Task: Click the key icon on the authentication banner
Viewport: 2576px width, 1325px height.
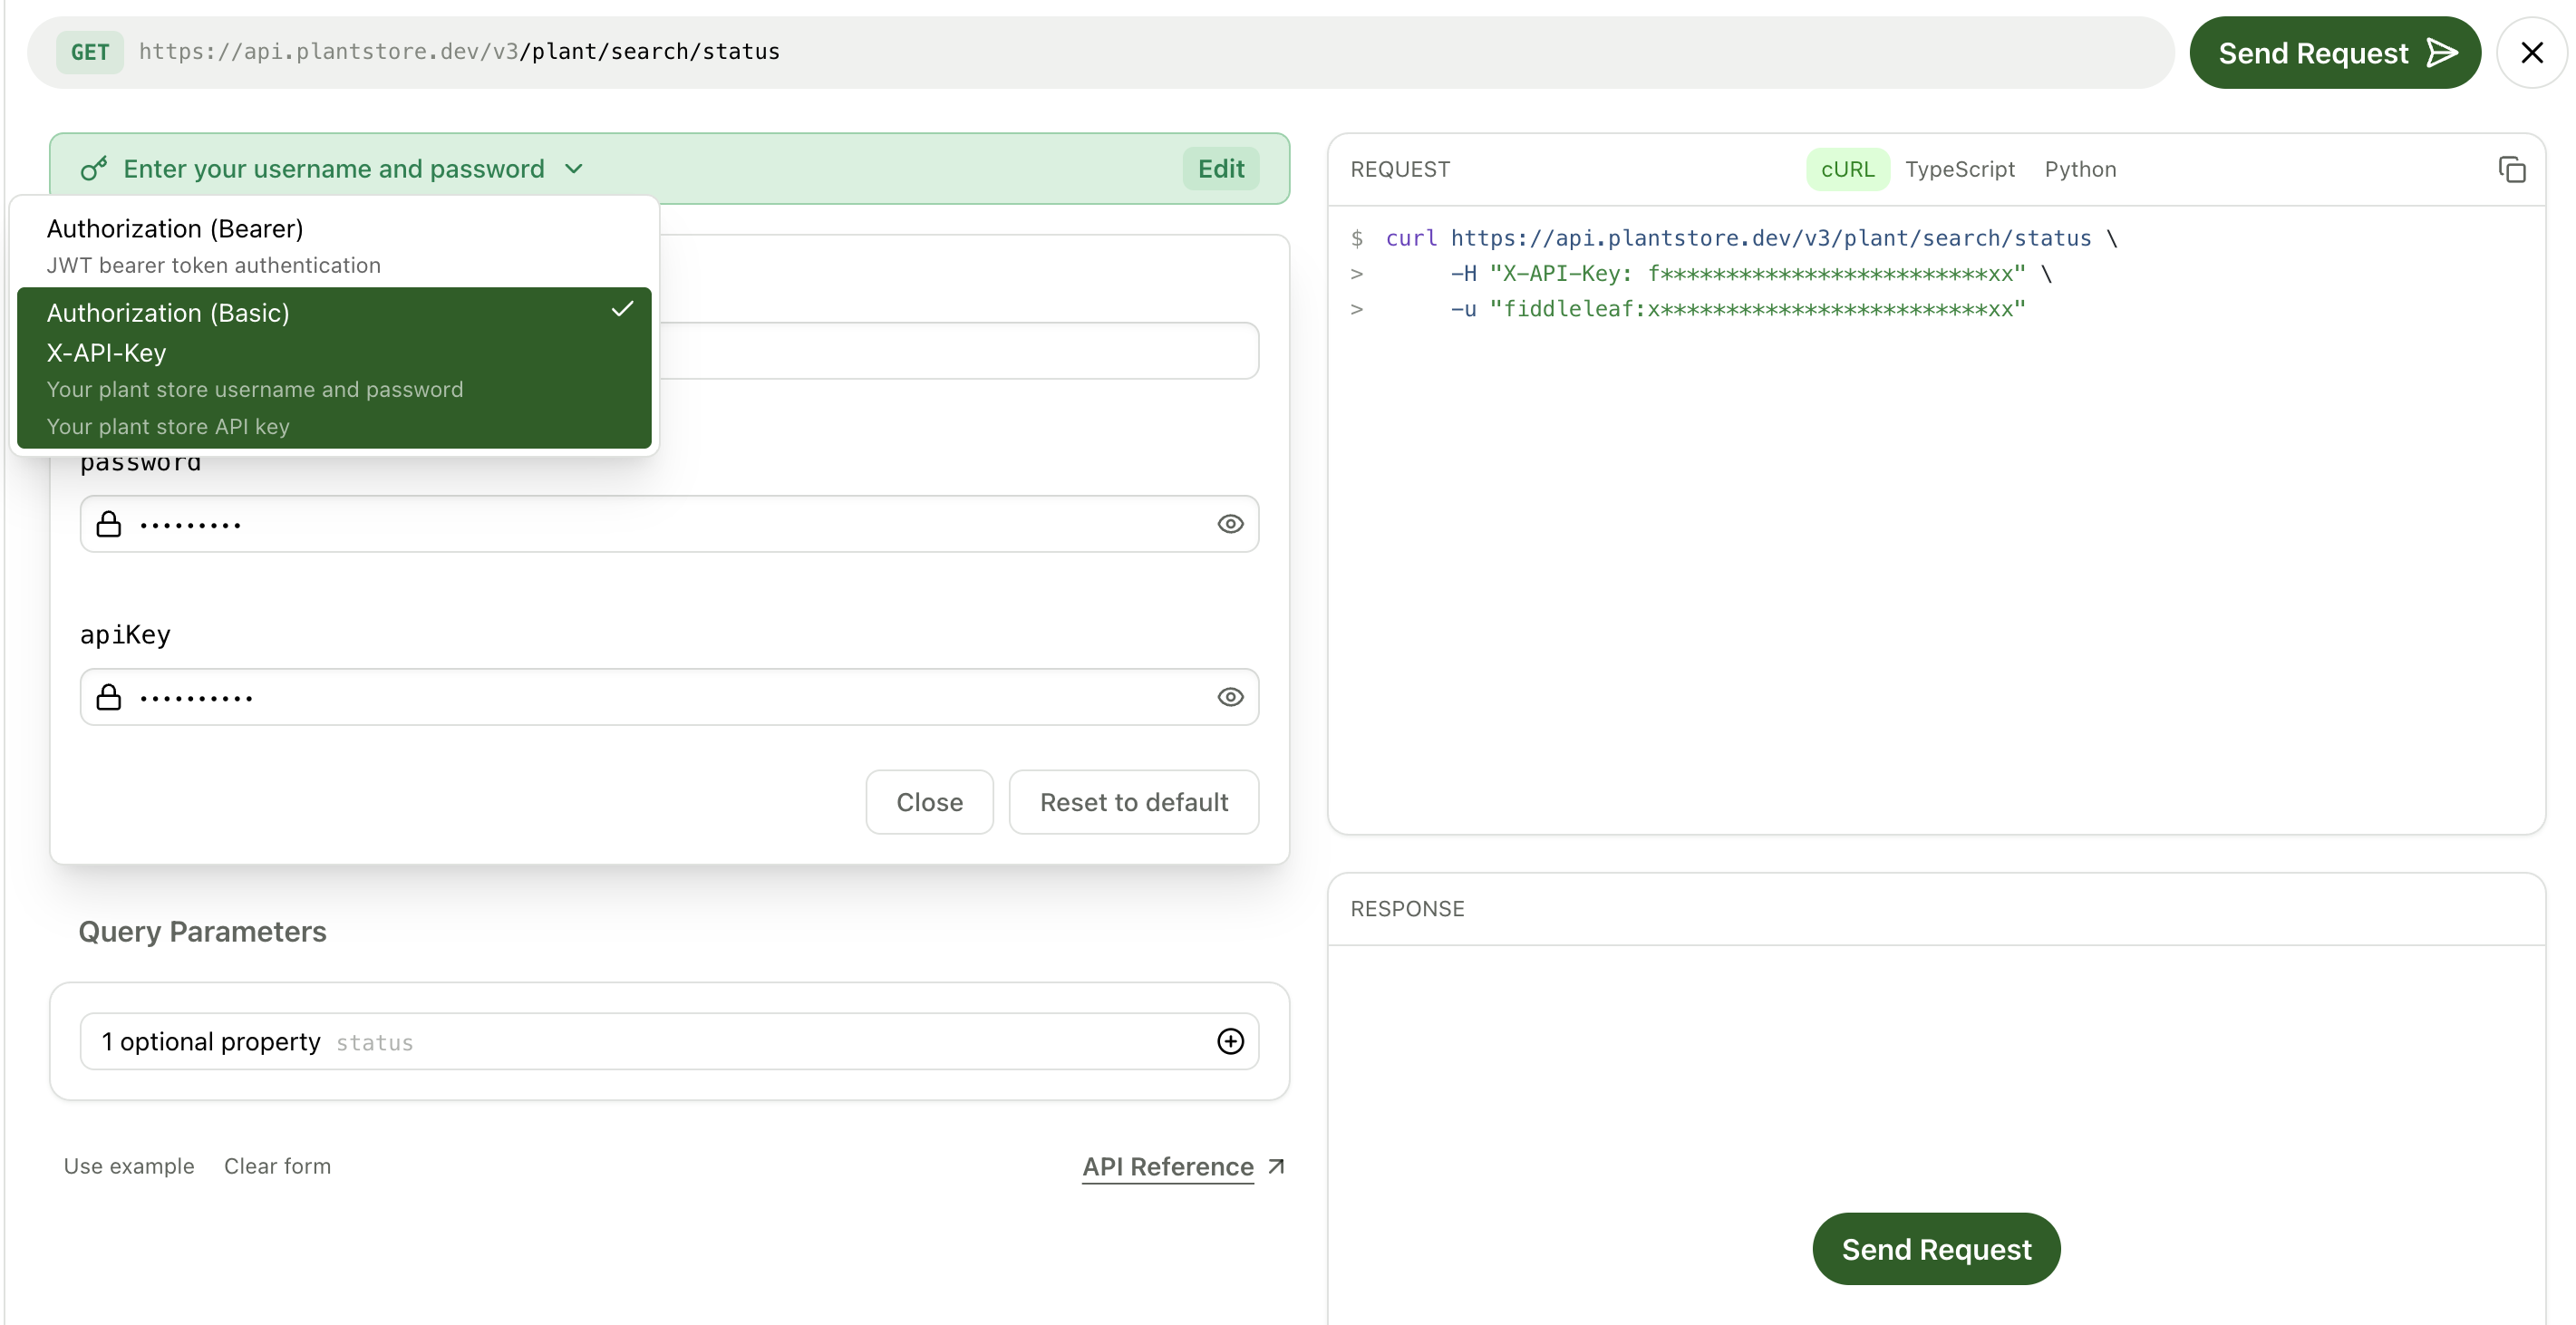Action: 93,168
